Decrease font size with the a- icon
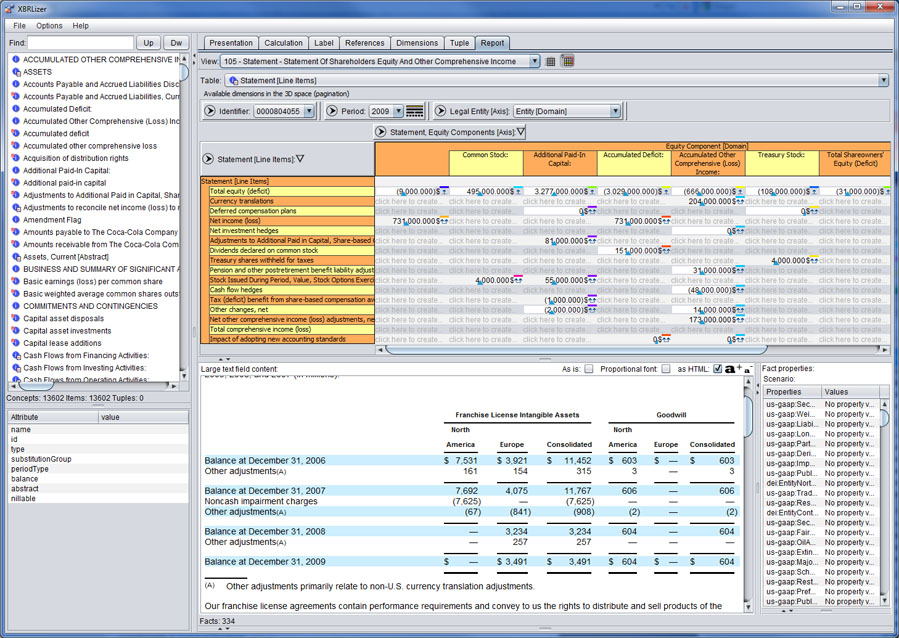 [748, 370]
